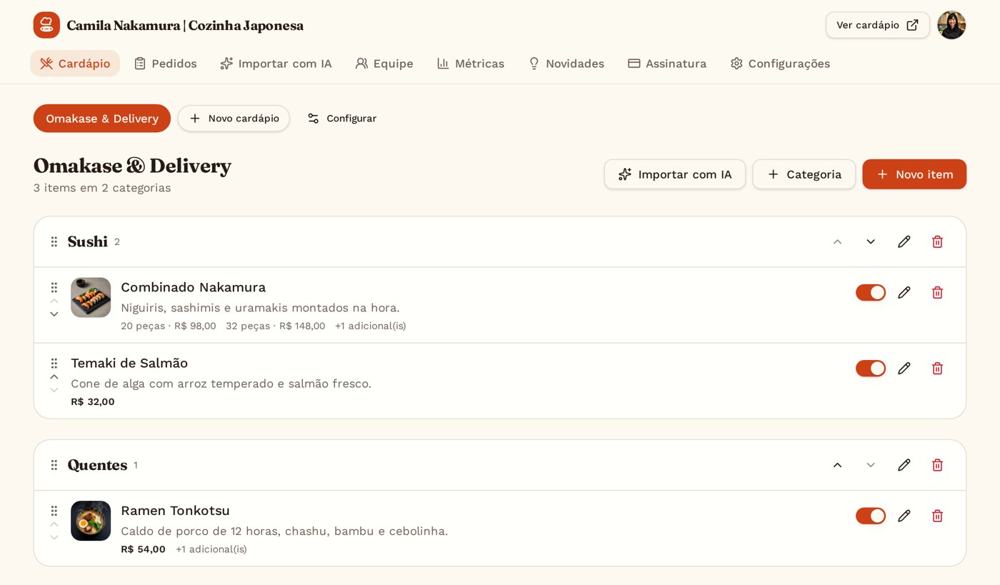
Task: Click the 32 peças · R$ 148,00 option
Action: coord(276,326)
